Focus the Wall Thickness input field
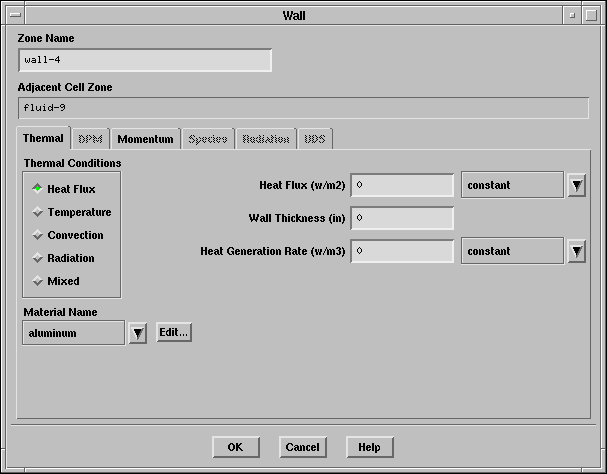Image resolution: width=607 pixels, height=474 pixels. click(x=402, y=218)
